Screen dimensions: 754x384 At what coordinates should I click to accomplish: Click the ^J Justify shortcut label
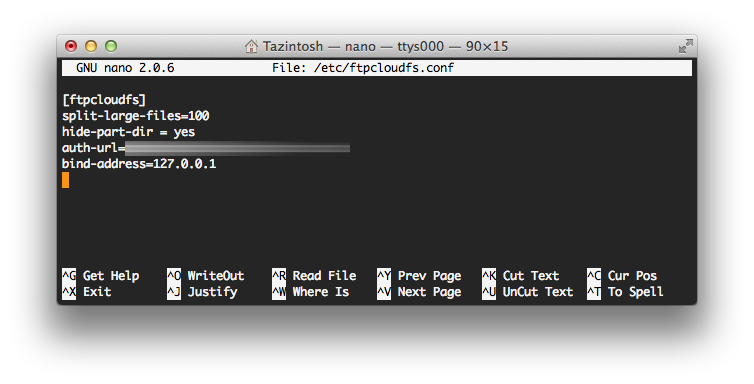202,292
